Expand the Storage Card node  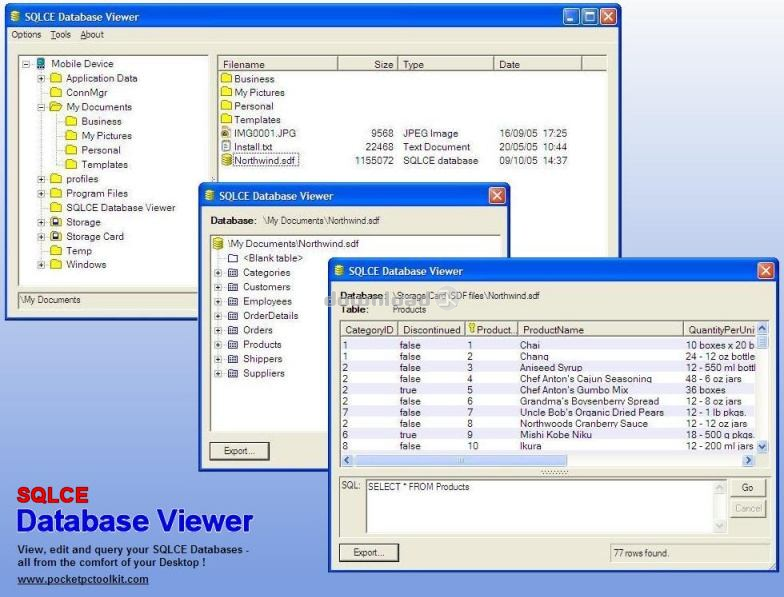pos(42,236)
